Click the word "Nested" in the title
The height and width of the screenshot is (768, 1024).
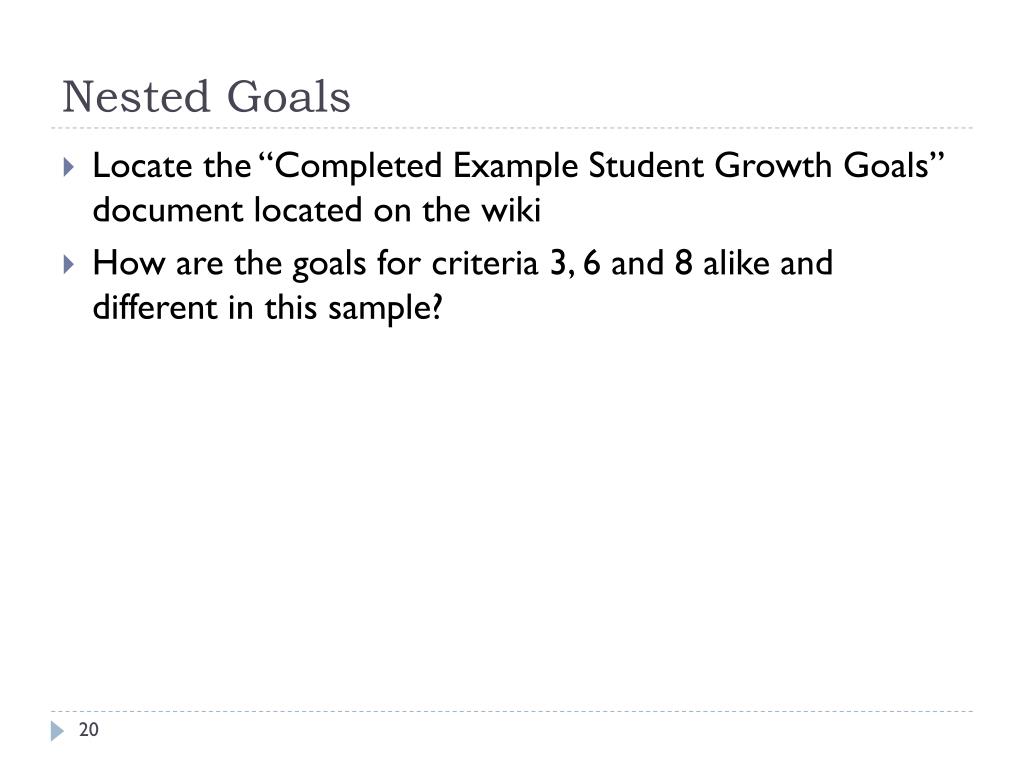(136, 97)
